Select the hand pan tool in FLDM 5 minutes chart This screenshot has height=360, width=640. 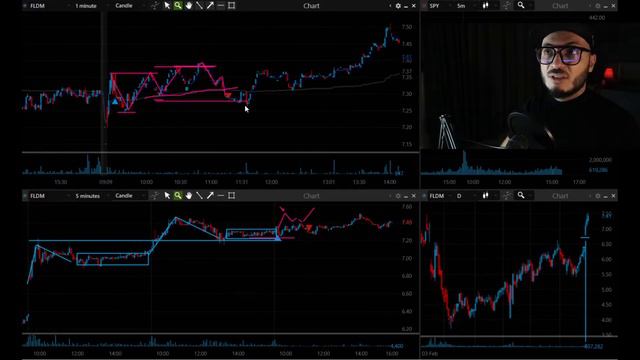coord(189,196)
